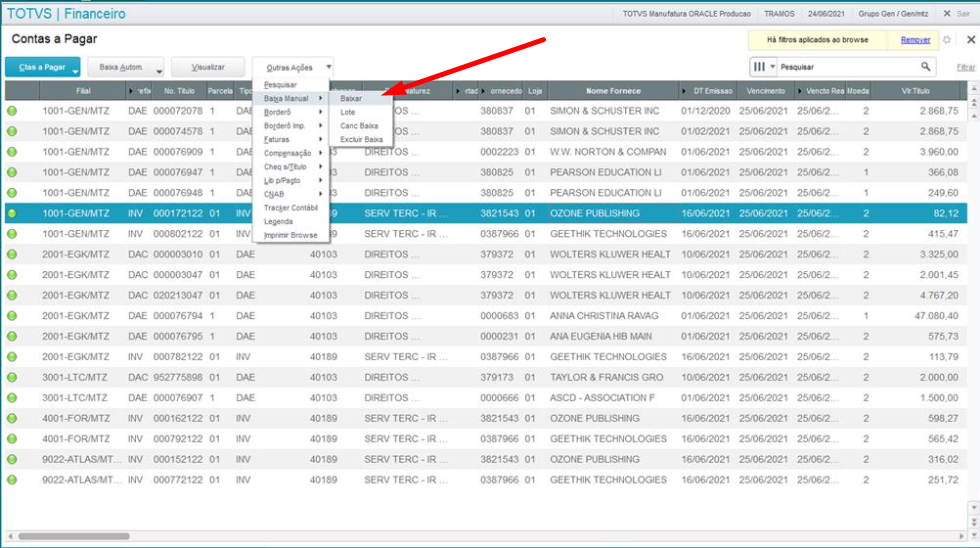Open browse settings gear icon
Viewport: 980px width, 548px height.
tap(947, 39)
